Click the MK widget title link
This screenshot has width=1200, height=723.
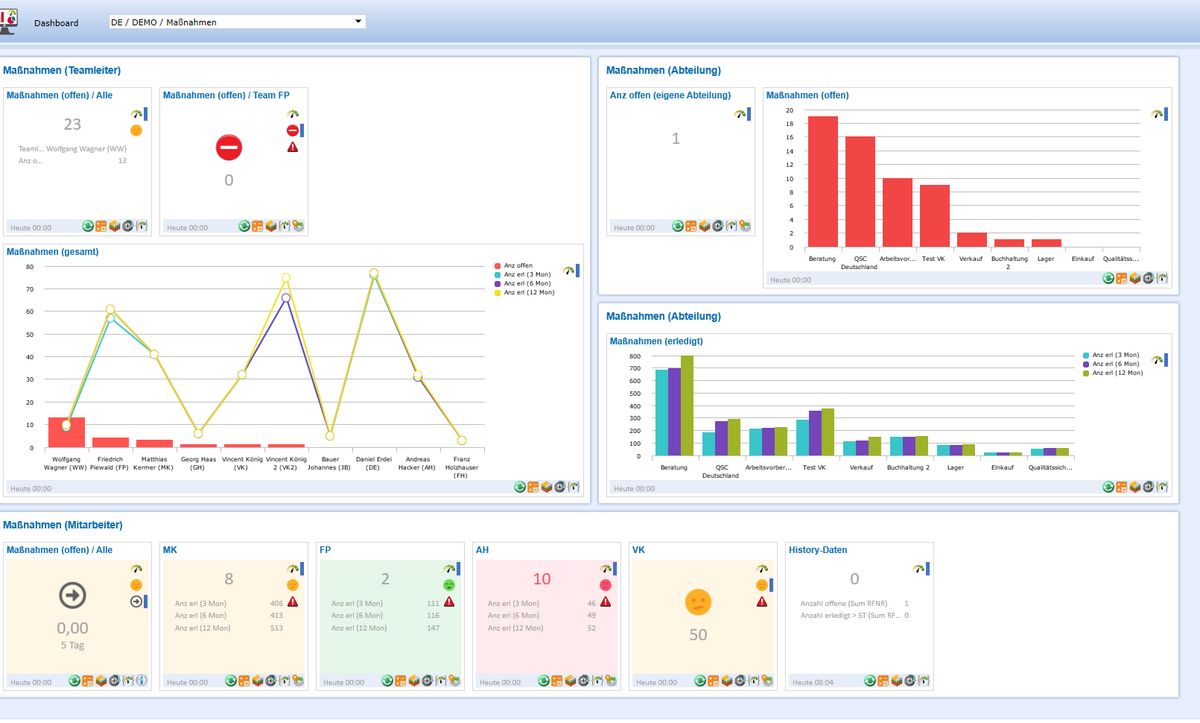(x=169, y=550)
